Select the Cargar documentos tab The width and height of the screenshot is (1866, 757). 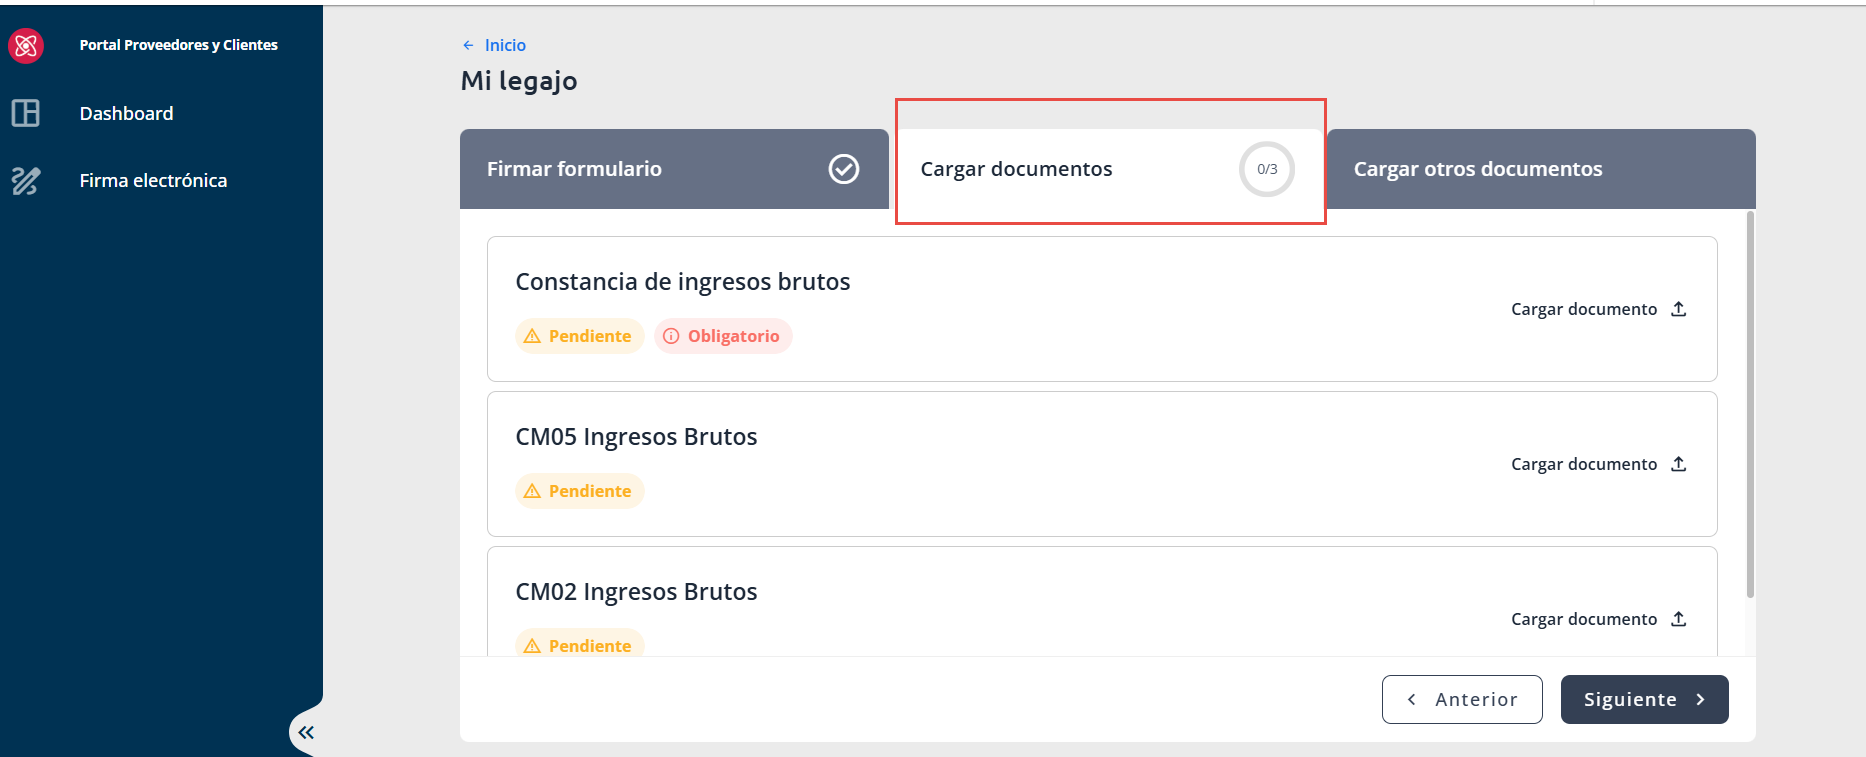coord(1108,169)
